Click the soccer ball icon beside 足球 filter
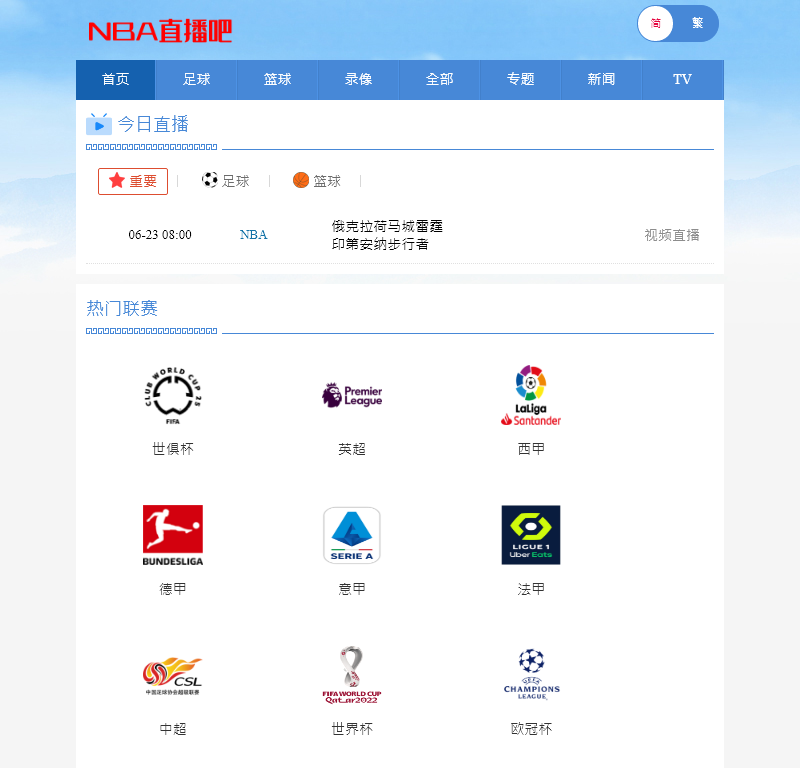This screenshot has height=768, width=800. pyautogui.click(x=210, y=180)
